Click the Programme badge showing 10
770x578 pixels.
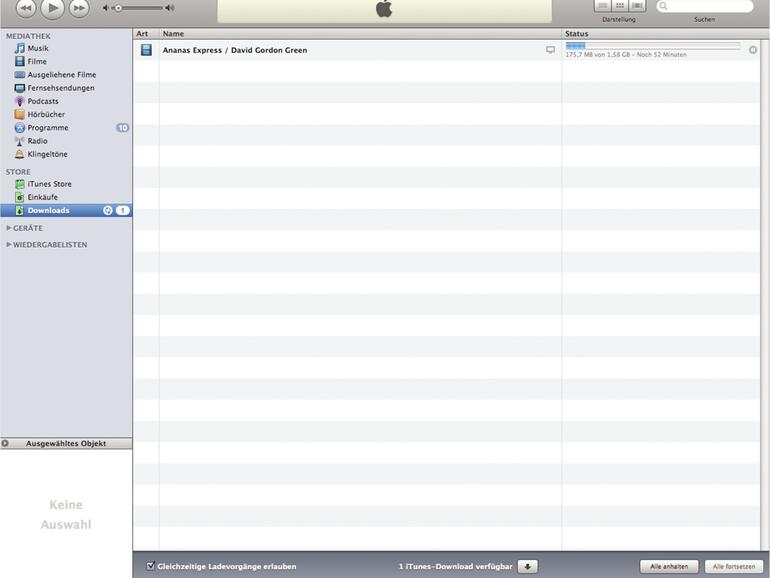122,128
